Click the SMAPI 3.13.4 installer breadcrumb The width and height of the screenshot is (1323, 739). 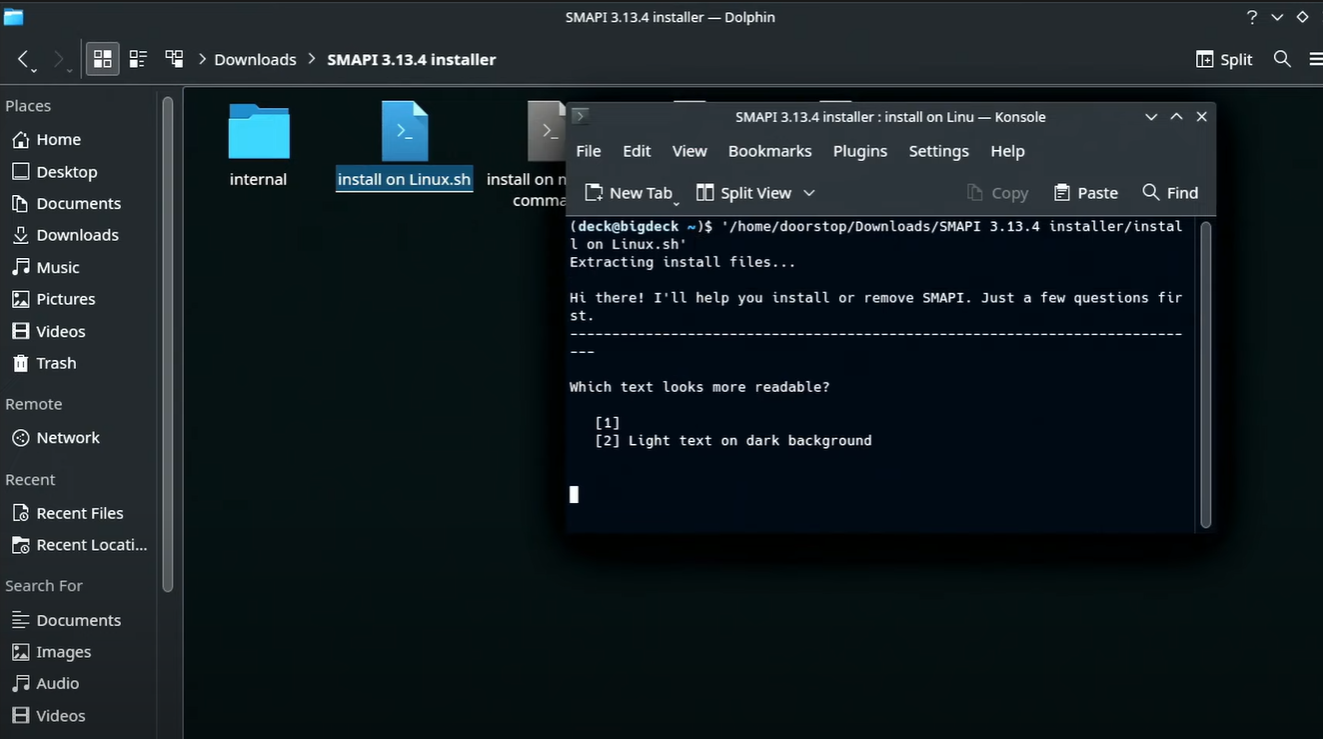pos(411,59)
